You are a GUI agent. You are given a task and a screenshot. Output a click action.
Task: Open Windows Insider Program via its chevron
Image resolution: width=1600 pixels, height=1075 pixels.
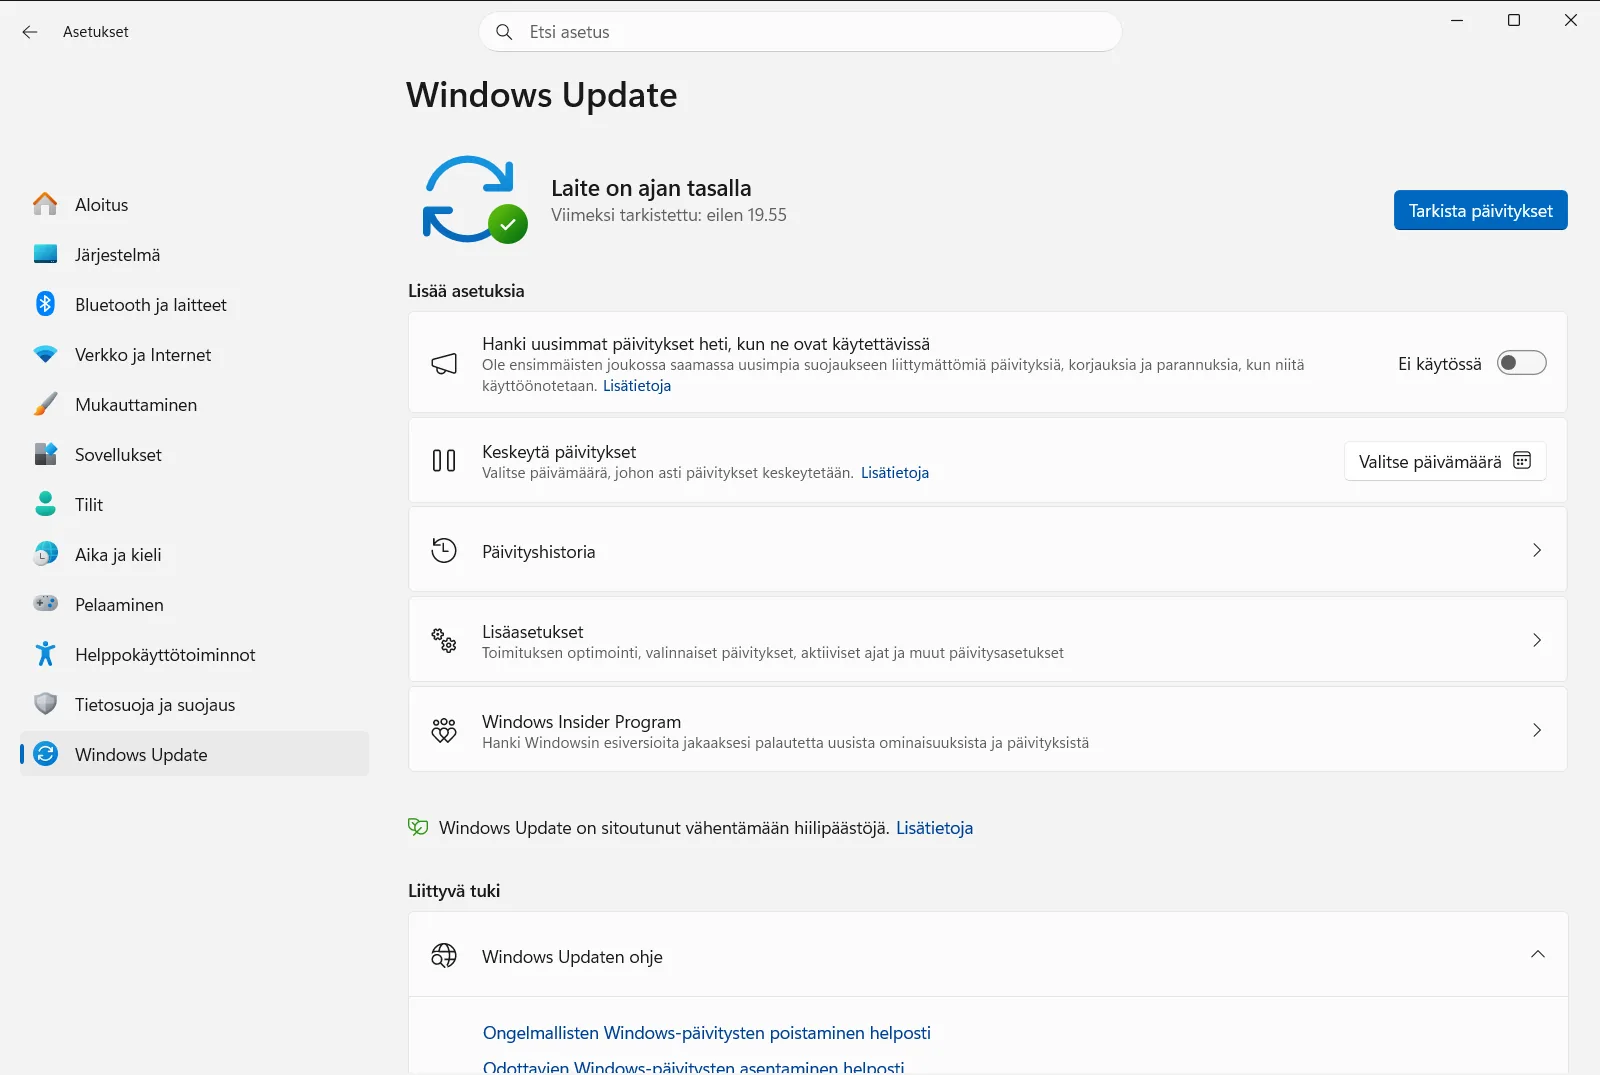1537,730
